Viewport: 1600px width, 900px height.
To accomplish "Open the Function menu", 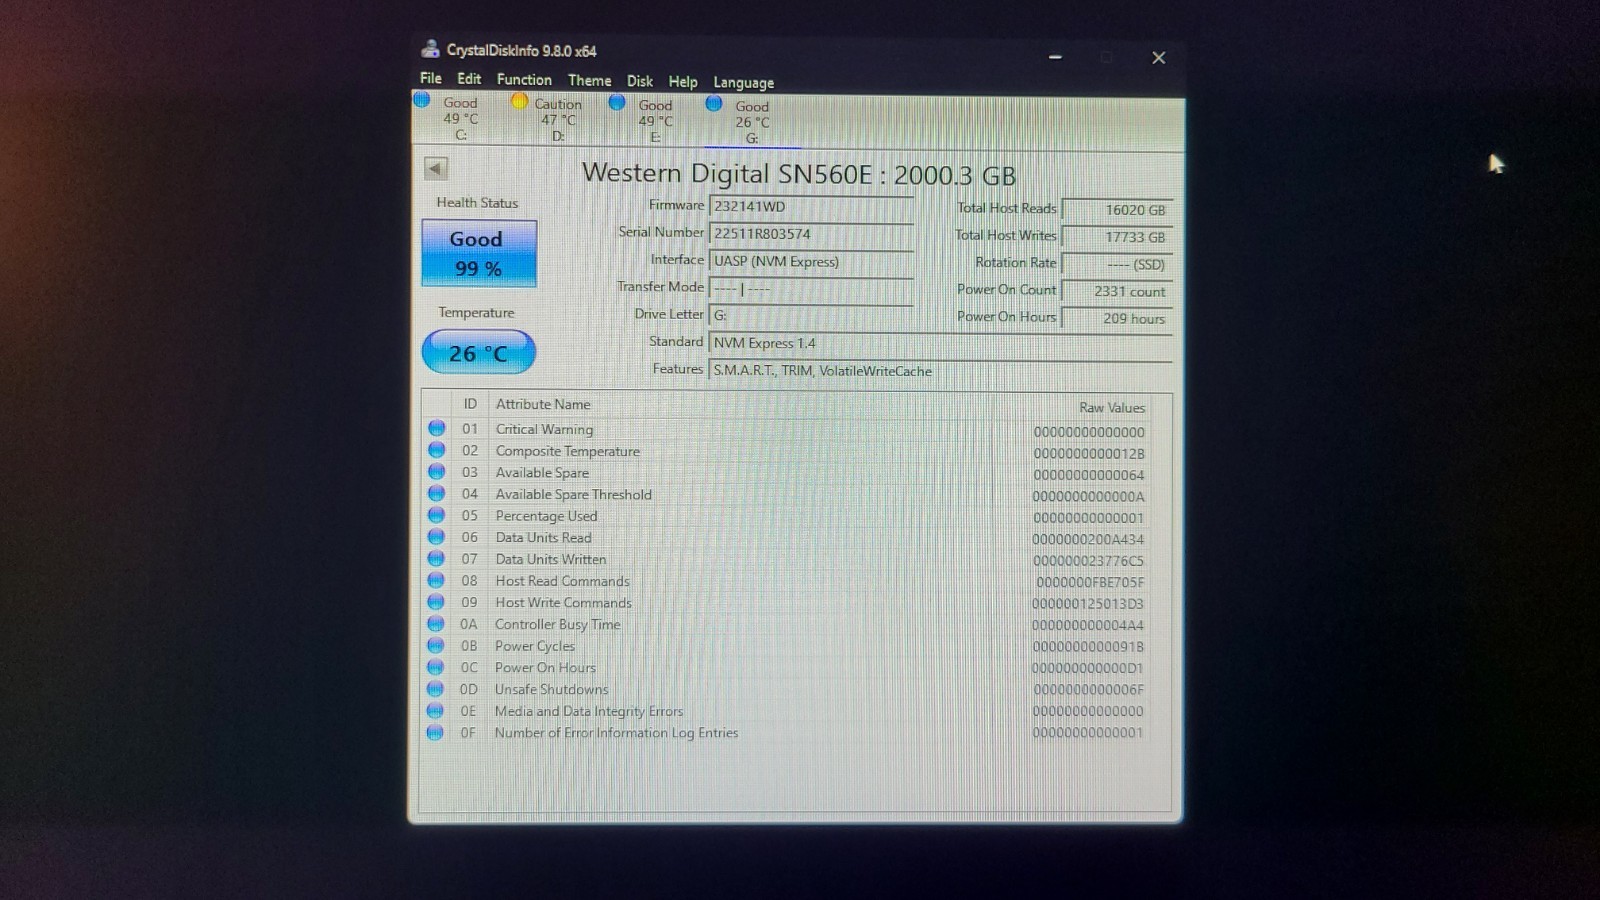I will click(524, 80).
